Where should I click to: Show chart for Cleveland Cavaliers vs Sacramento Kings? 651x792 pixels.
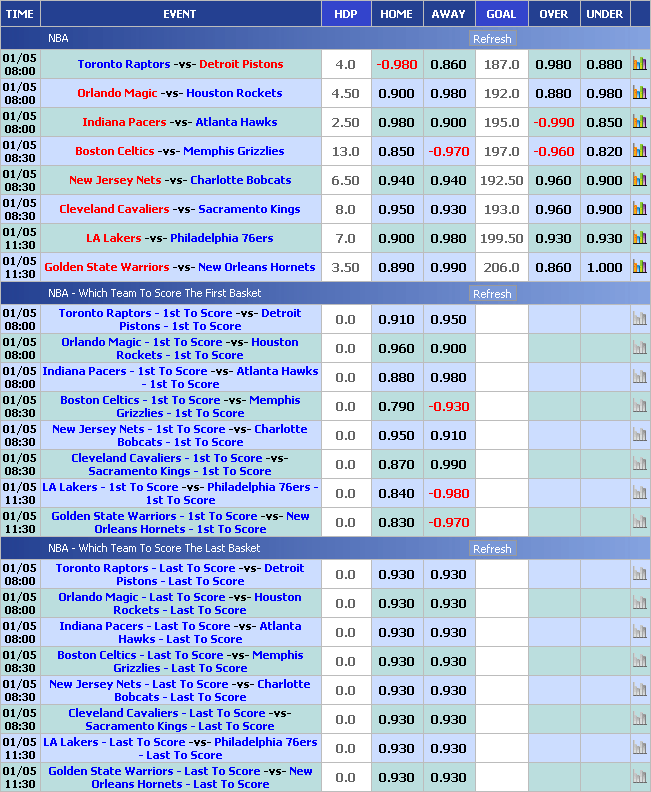pos(639,209)
